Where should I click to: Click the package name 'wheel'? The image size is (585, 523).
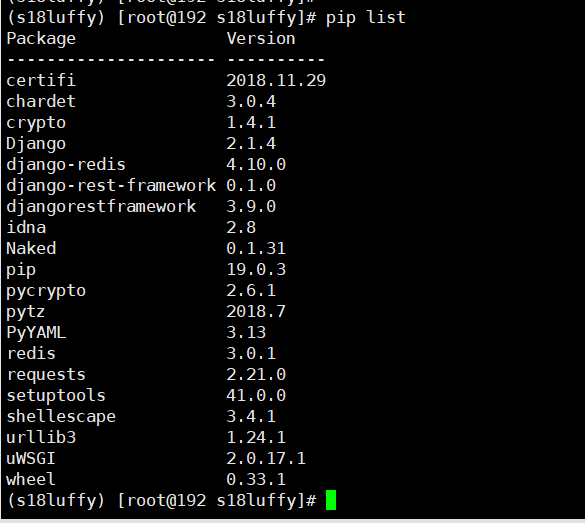click(x=31, y=479)
